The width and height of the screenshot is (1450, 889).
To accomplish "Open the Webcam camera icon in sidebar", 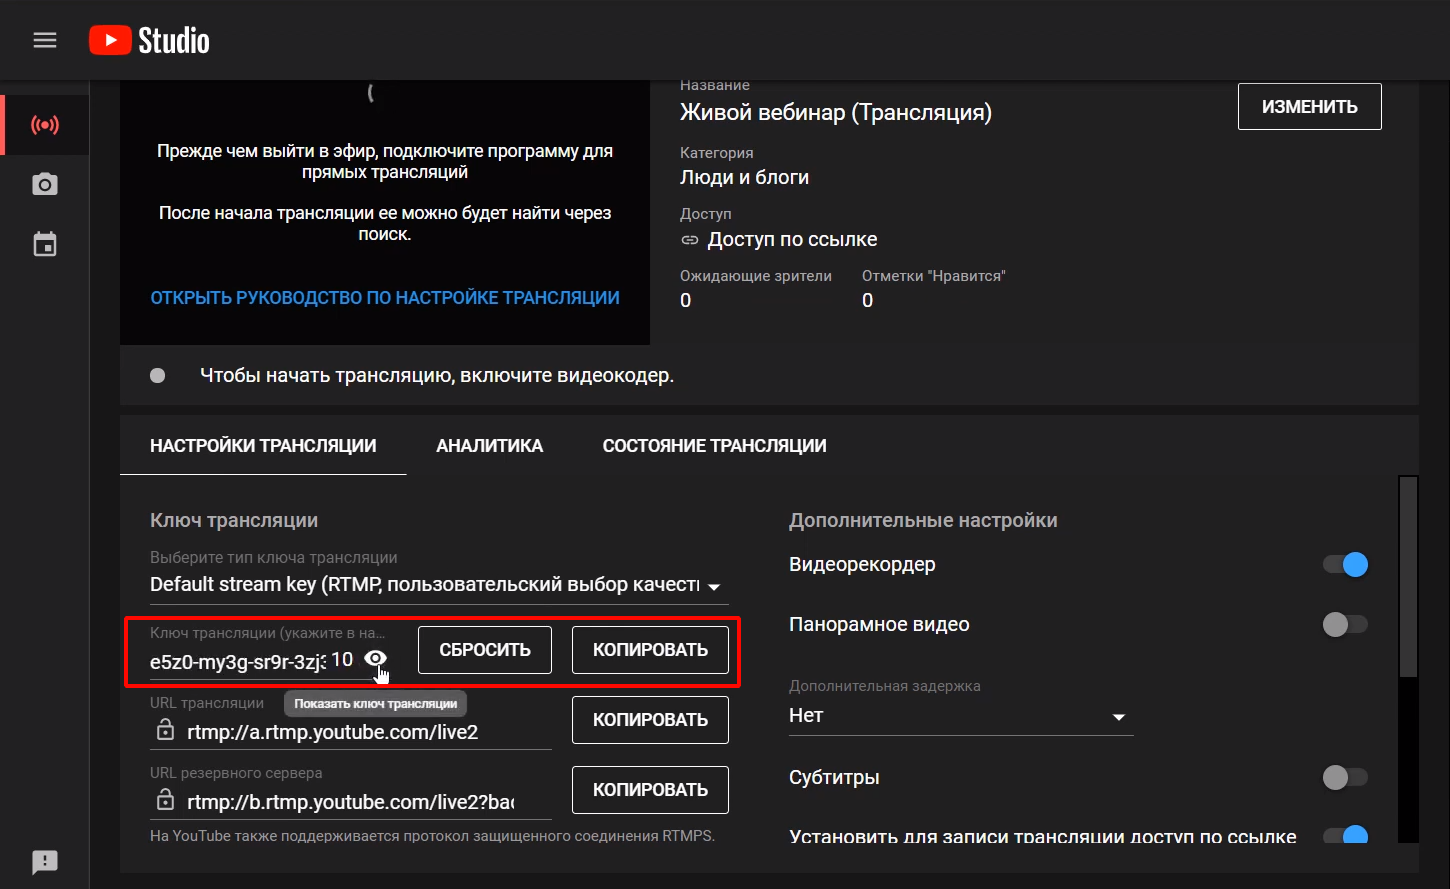I will coord(45,184).
